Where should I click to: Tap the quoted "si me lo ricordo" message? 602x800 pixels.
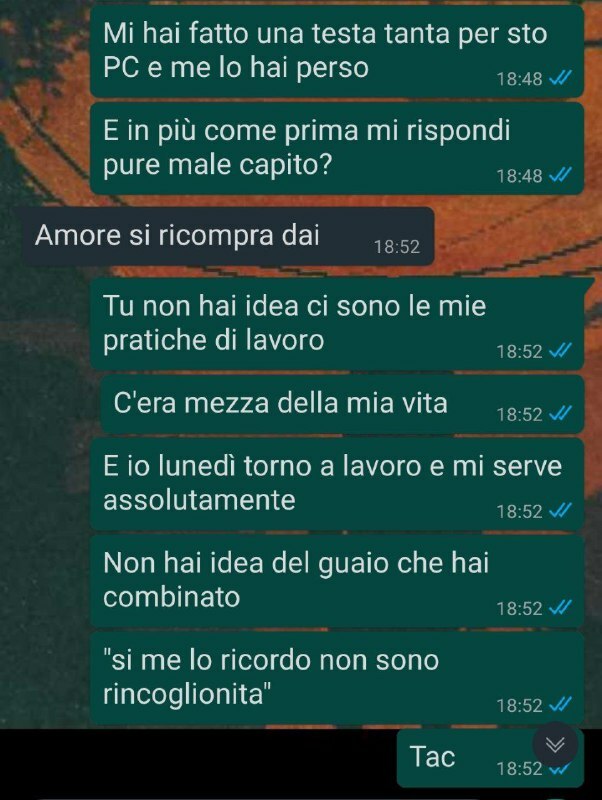click(337, 677)
